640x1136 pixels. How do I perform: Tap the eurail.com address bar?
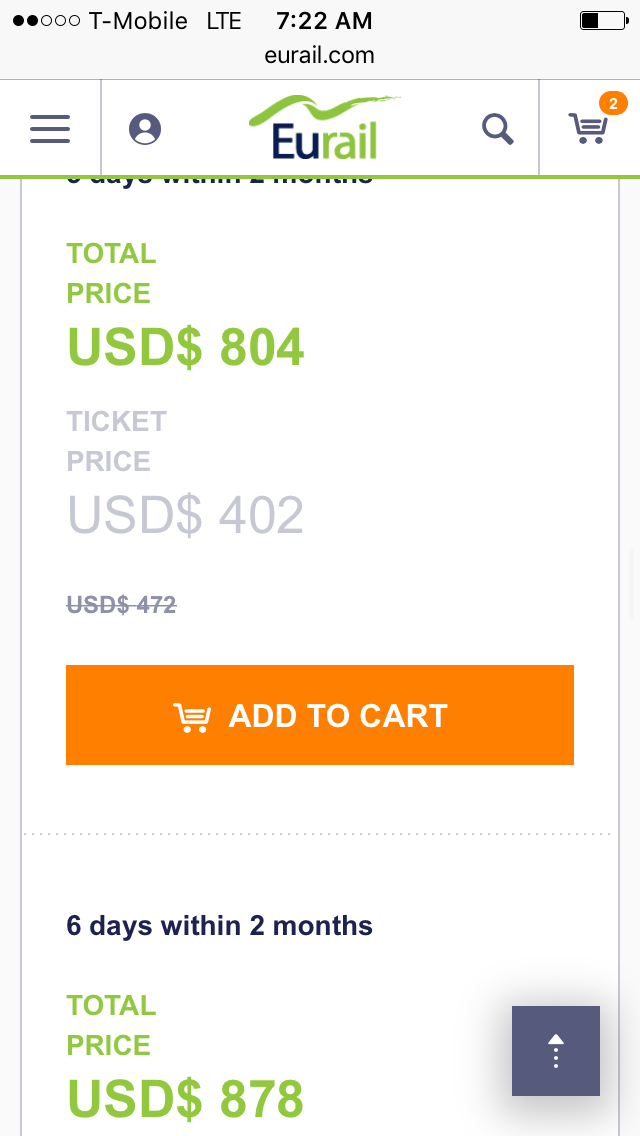[320, 56]
